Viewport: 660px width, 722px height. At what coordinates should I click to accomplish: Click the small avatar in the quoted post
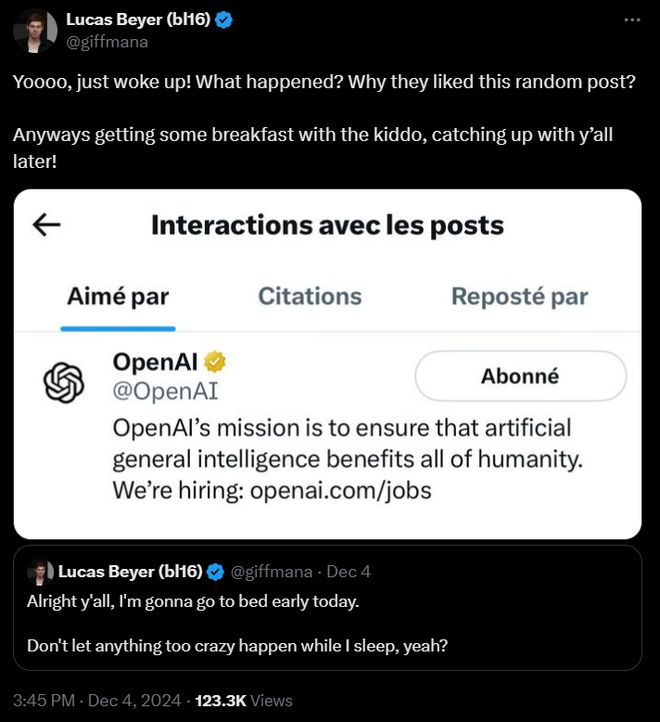coord(40,572)
